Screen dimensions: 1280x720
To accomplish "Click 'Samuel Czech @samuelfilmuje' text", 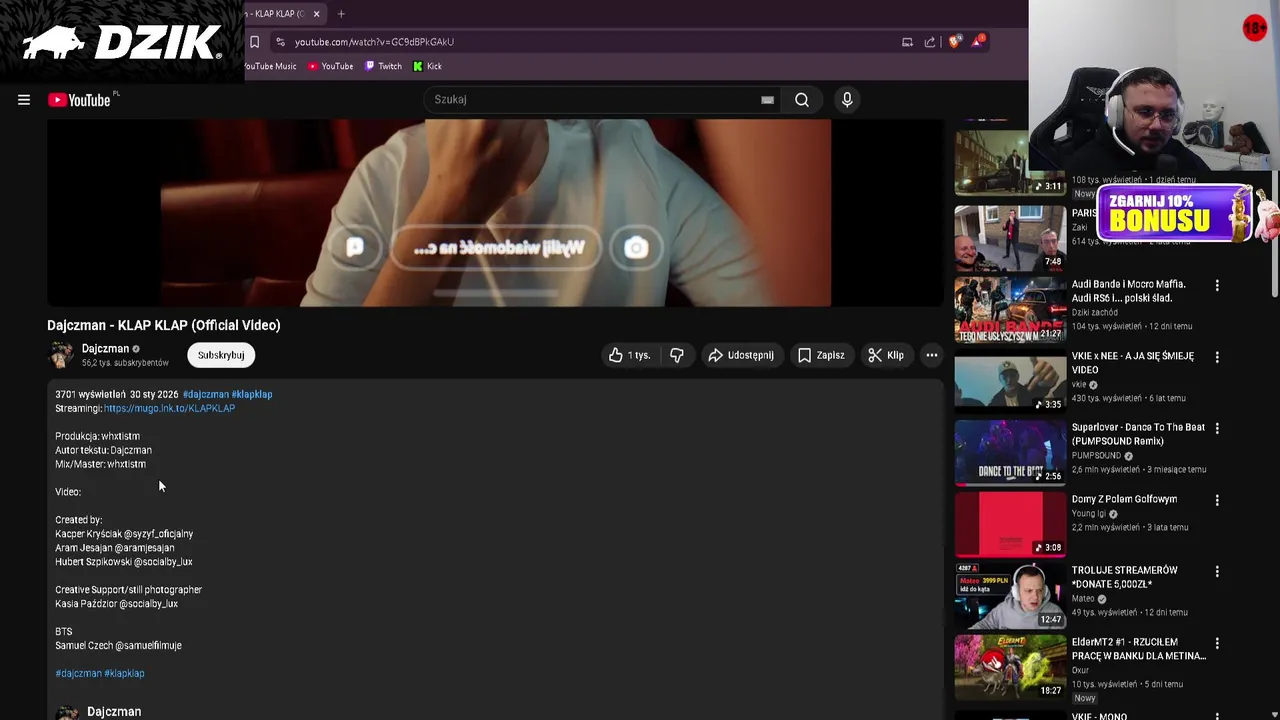I will tap(118, 646).
